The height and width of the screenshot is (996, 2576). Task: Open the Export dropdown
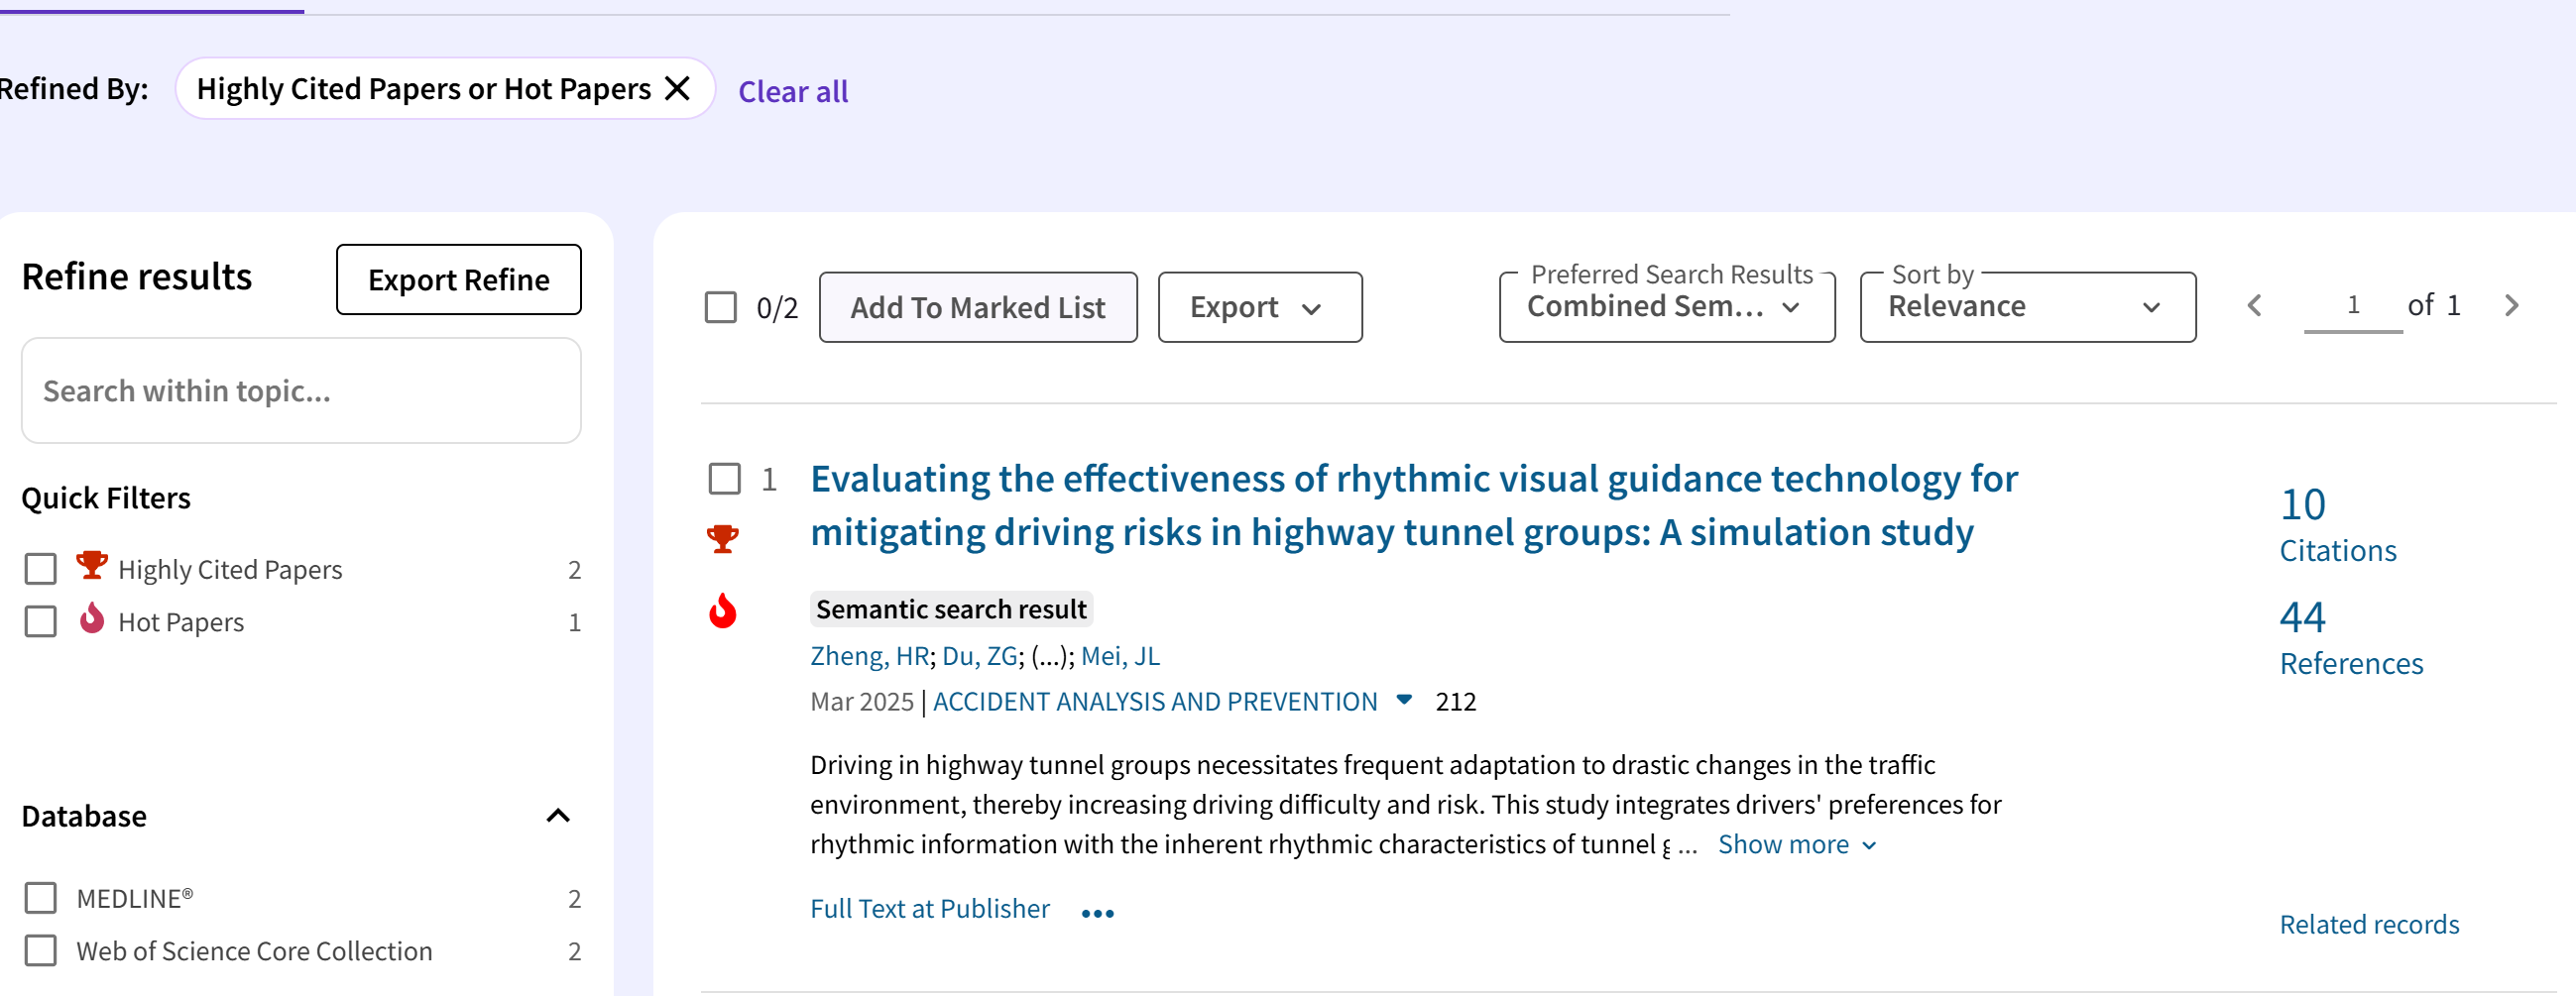pos(1259,307)
